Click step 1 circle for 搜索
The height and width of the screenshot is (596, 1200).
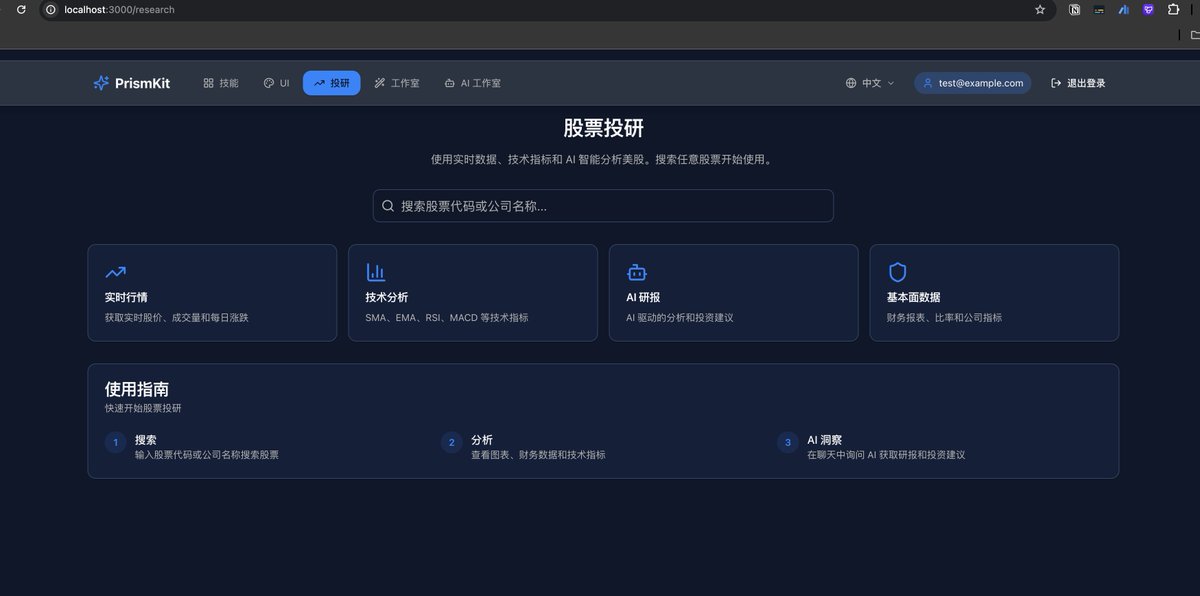coord(116,442)
